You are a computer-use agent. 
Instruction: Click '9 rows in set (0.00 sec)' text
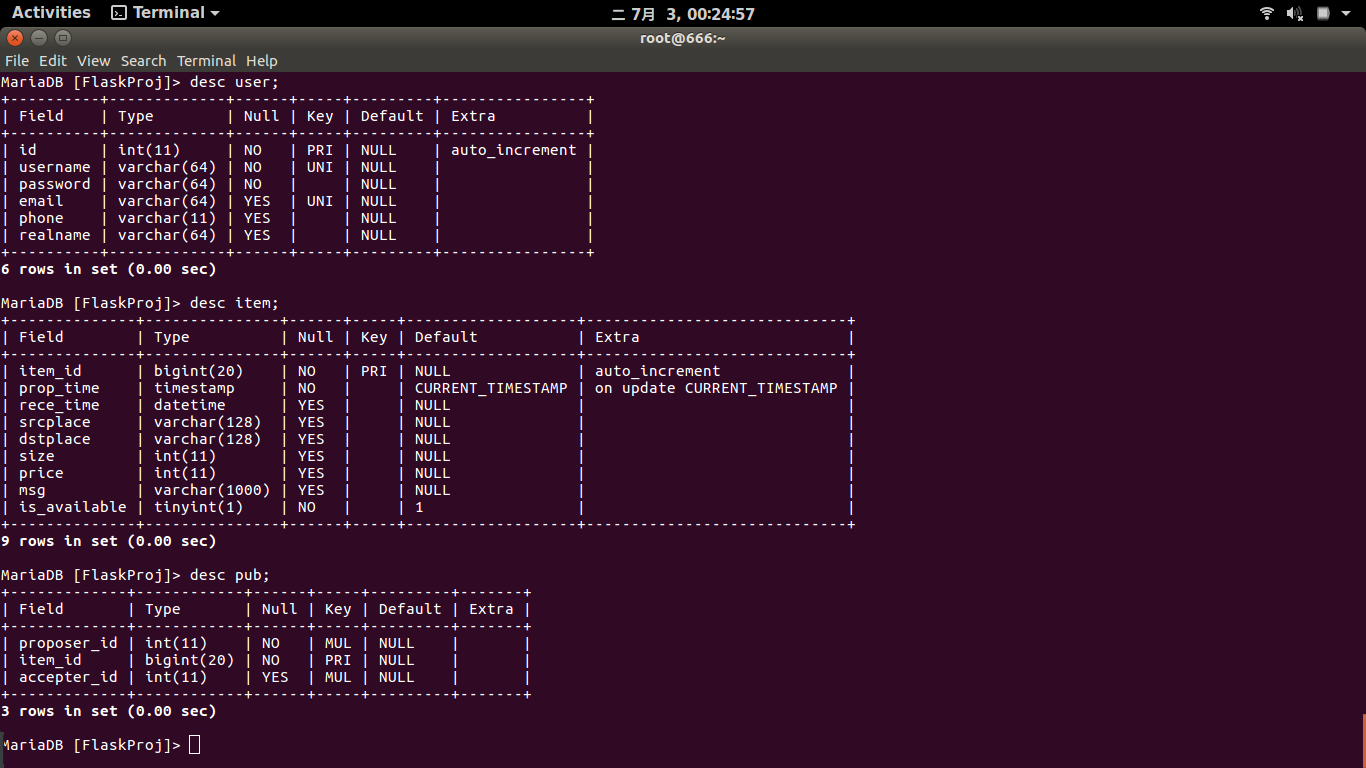[x=109, y=541]
